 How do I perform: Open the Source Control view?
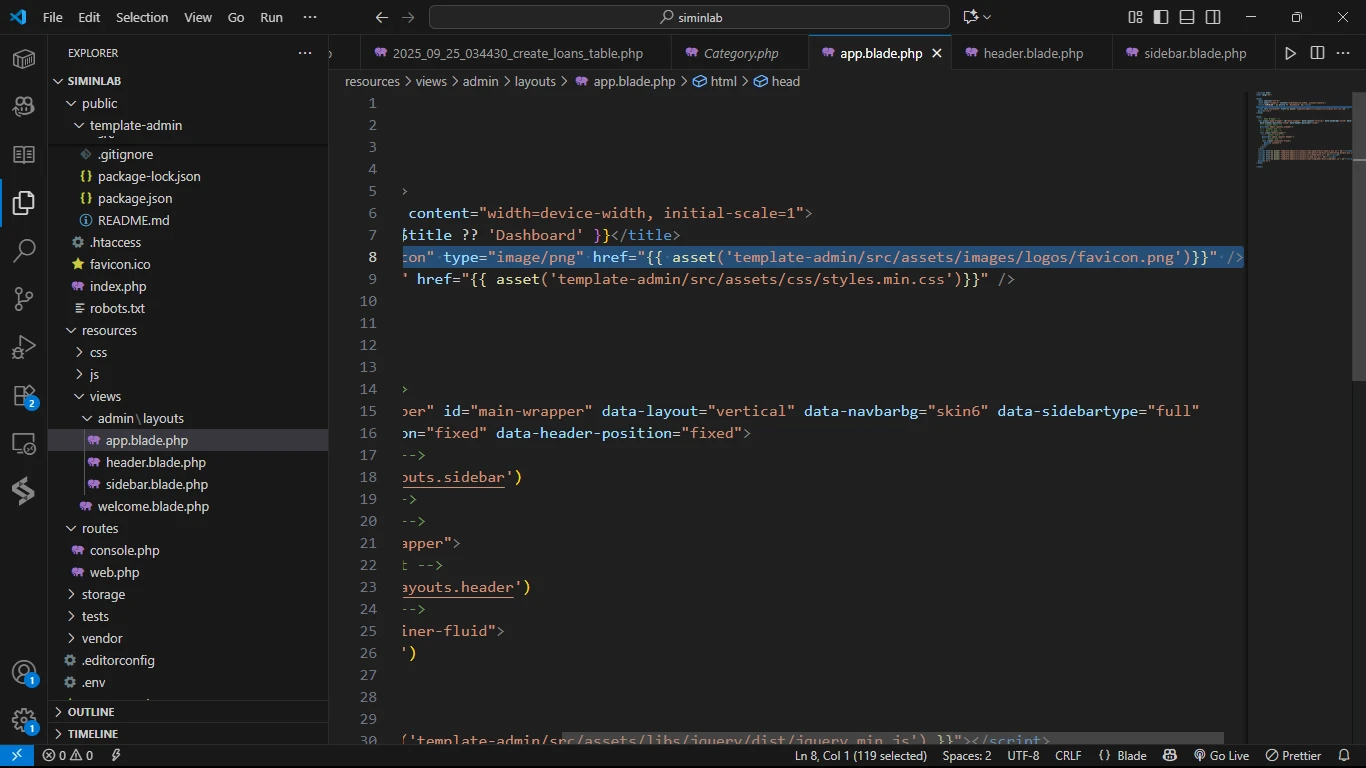[24, 298]
